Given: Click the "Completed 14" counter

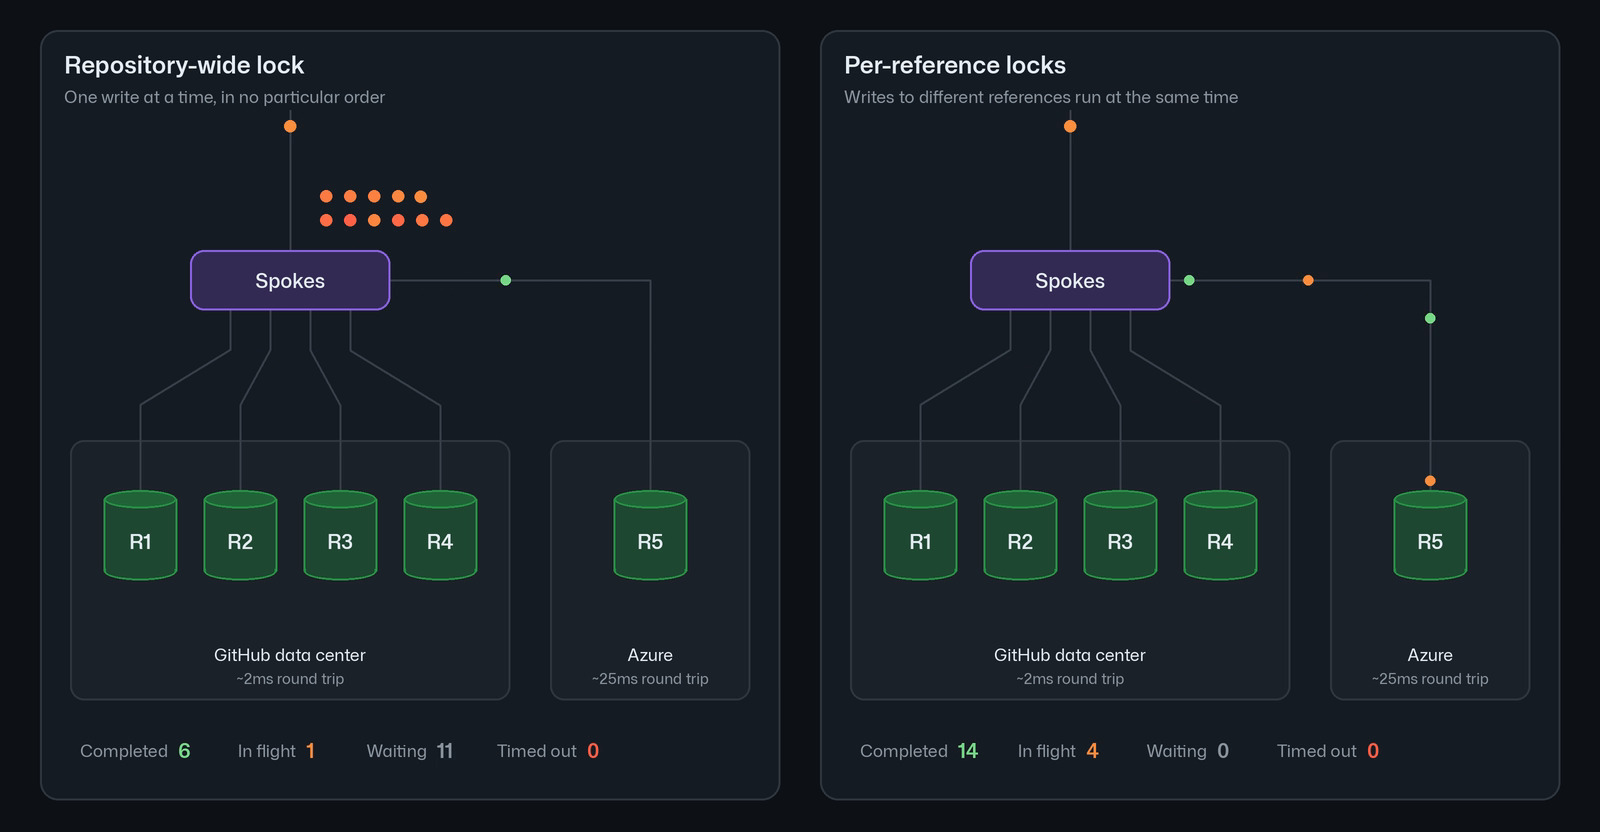Looking at the screenshot, I should tap(919, 751).
